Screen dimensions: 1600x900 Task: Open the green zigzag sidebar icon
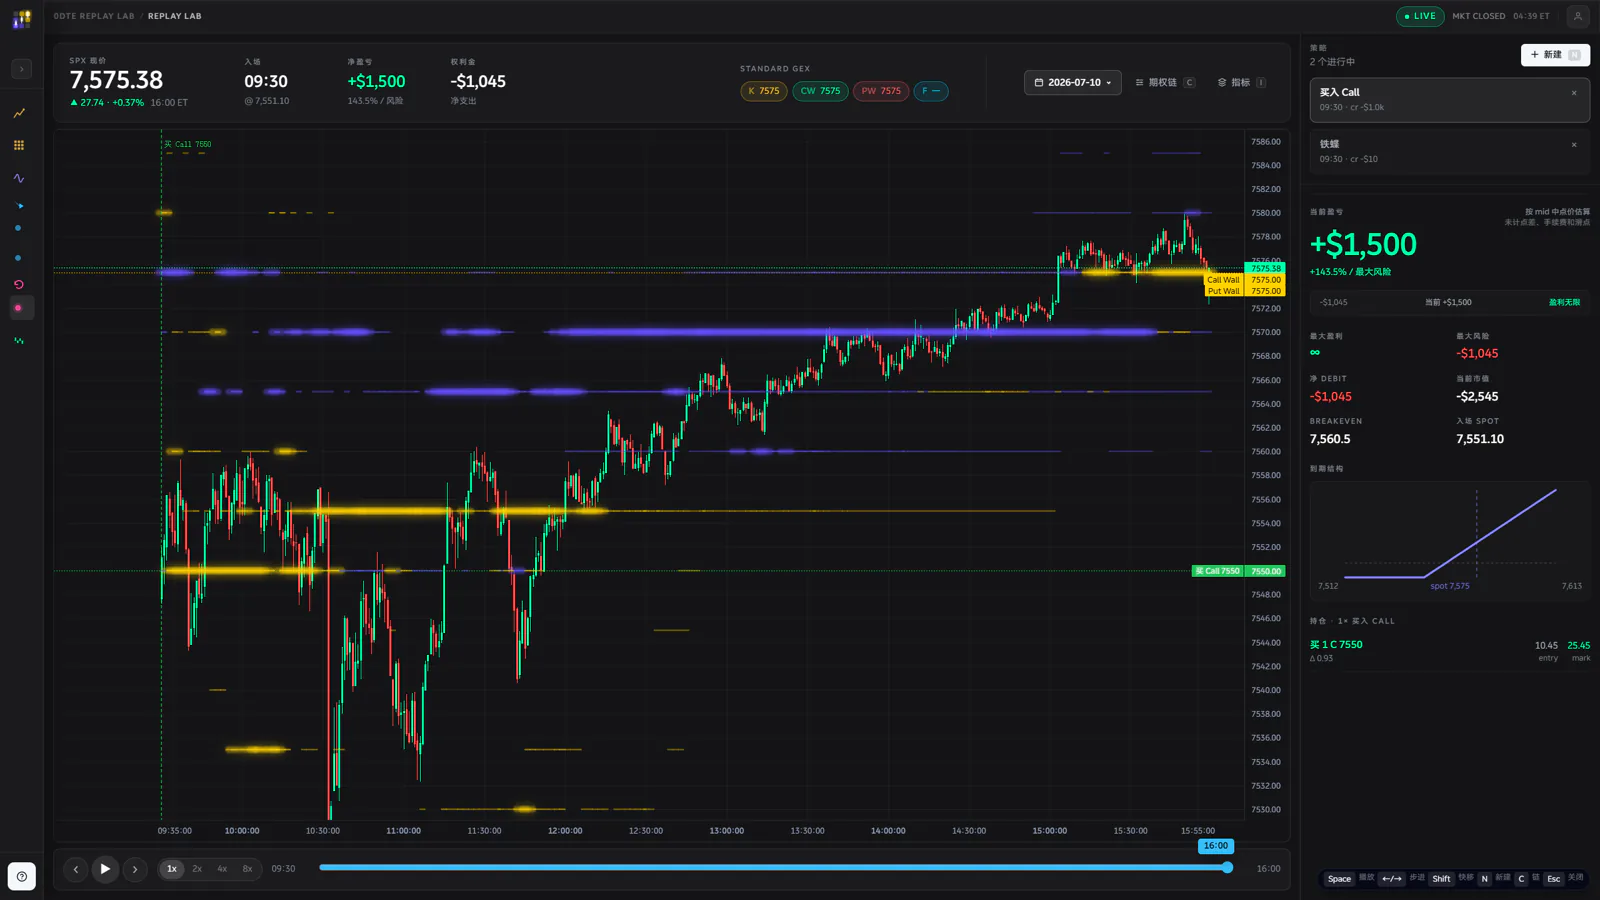pyautogui.click(x=19, y=341)
